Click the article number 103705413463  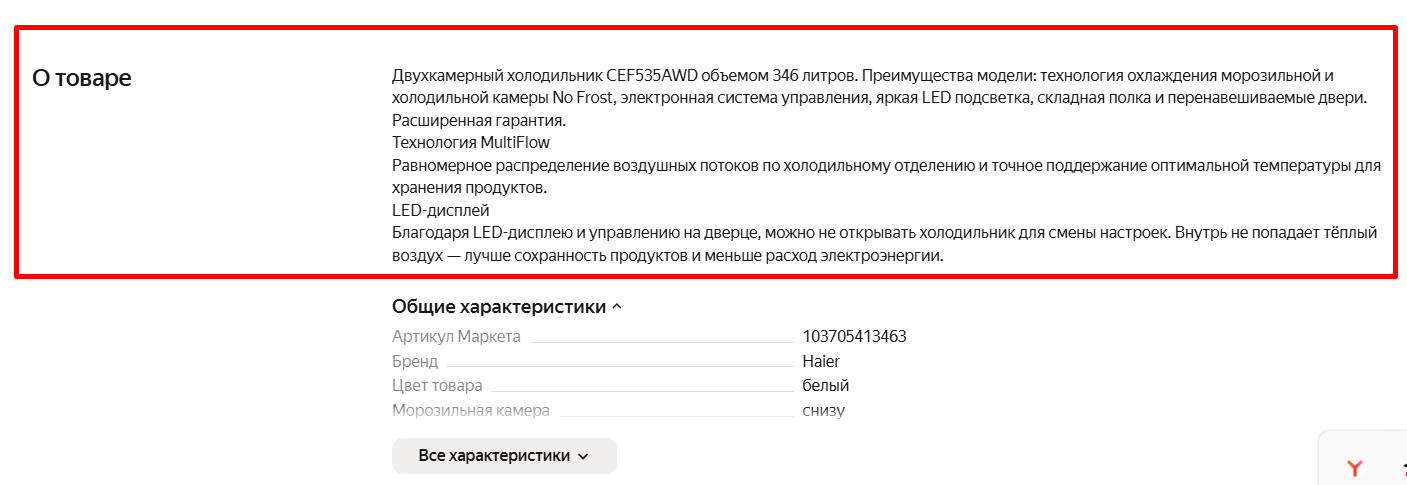click(x=854, y=336)
